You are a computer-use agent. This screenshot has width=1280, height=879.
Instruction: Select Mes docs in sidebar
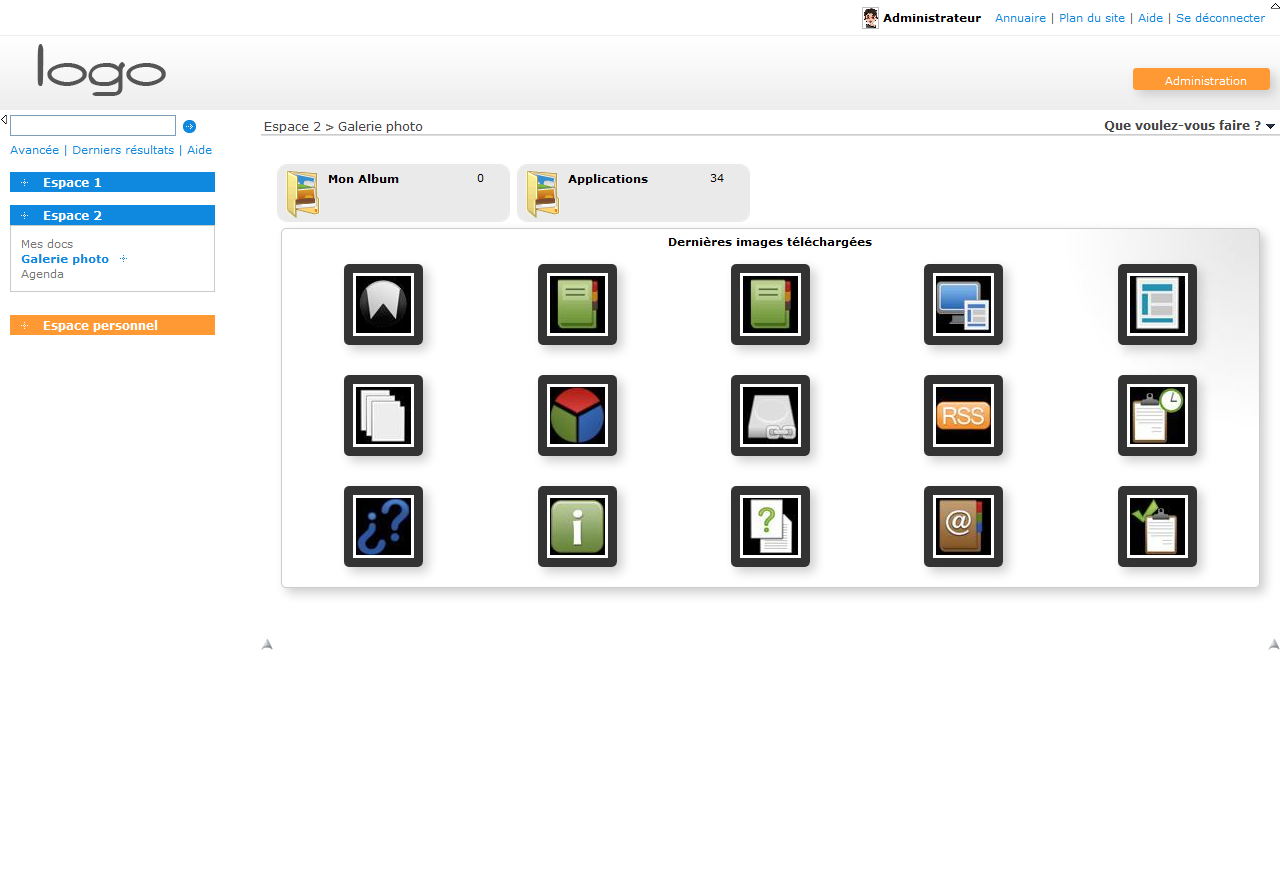point(47,244)
